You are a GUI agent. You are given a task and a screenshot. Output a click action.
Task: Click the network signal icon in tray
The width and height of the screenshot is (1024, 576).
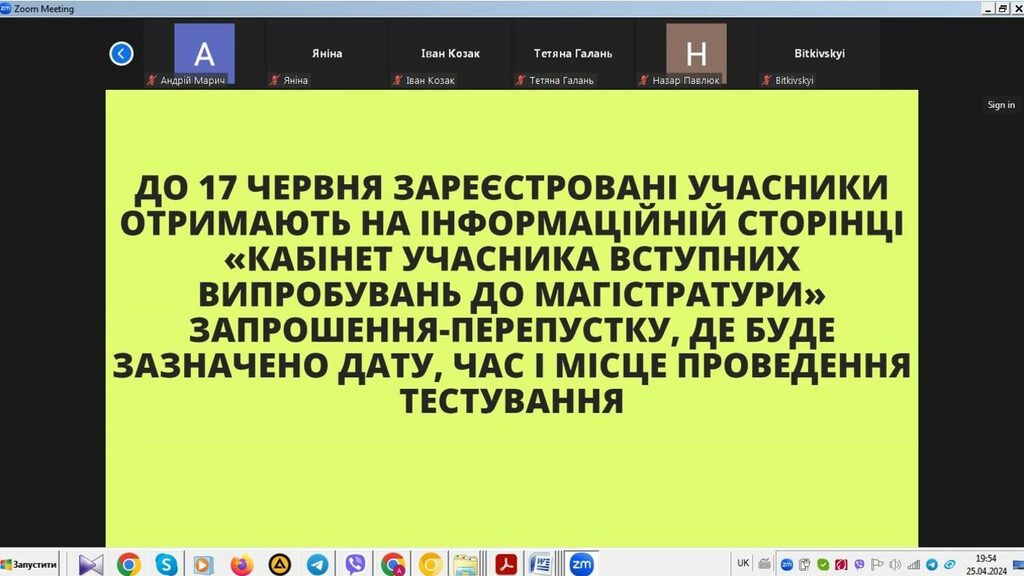coord(913,565)
